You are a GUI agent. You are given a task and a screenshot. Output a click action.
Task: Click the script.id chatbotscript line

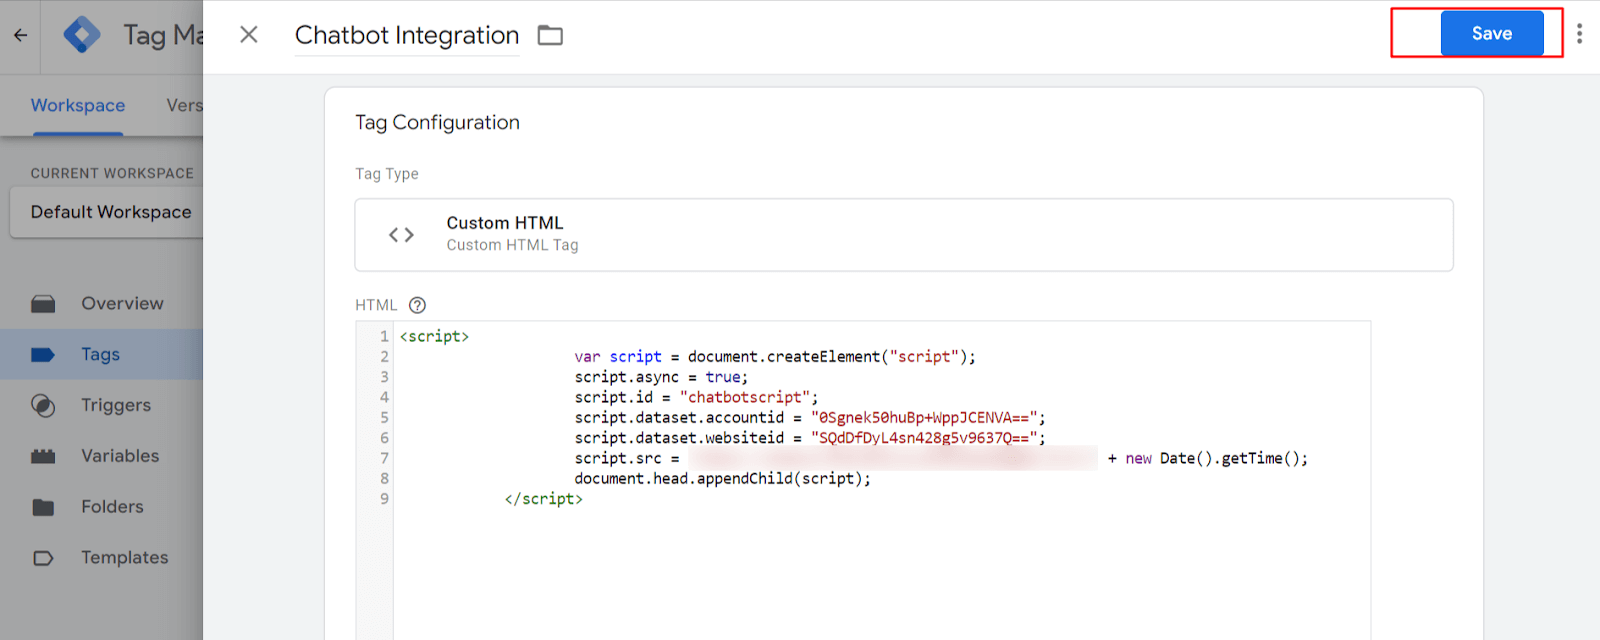tap(696, 397)
